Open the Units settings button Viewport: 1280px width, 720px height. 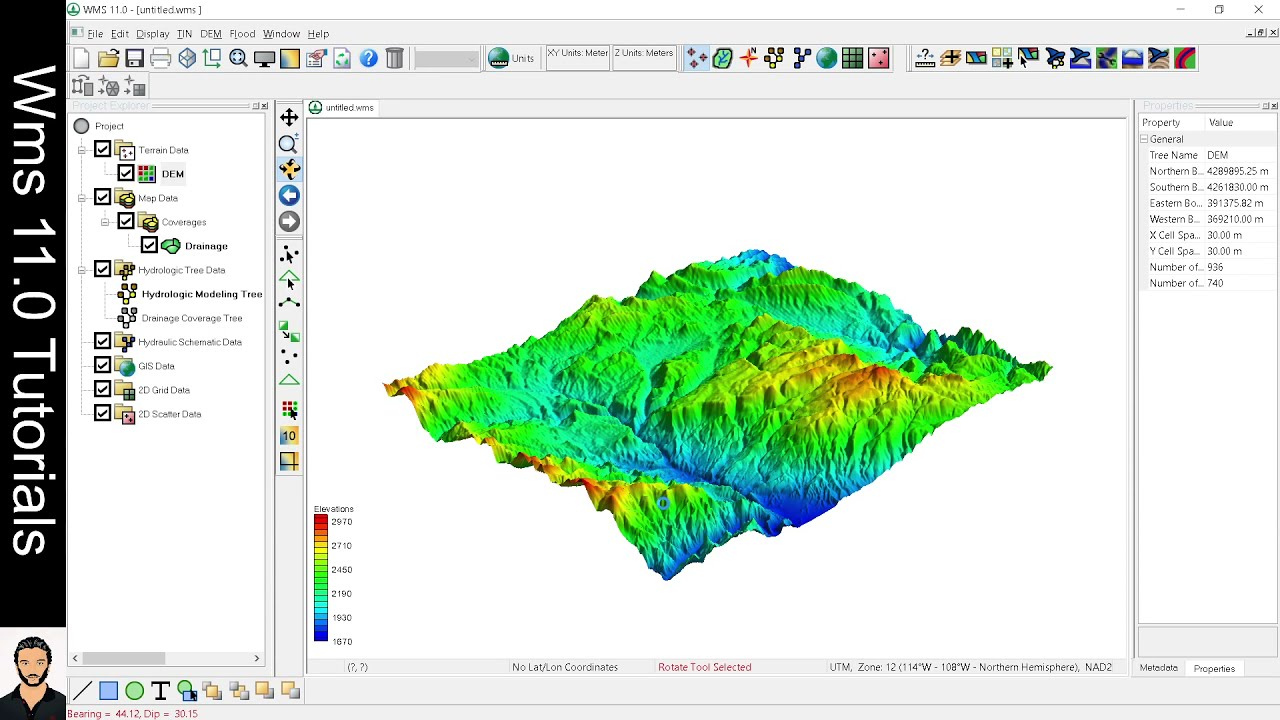pyautogui.click(x=511, y=58)
